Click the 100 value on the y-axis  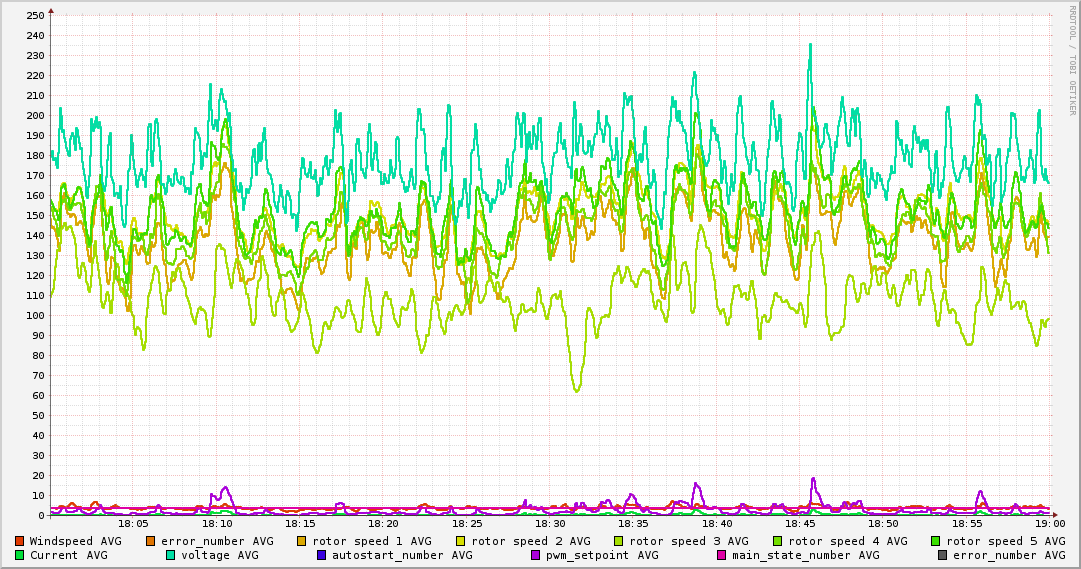click(x=34, y=315)
